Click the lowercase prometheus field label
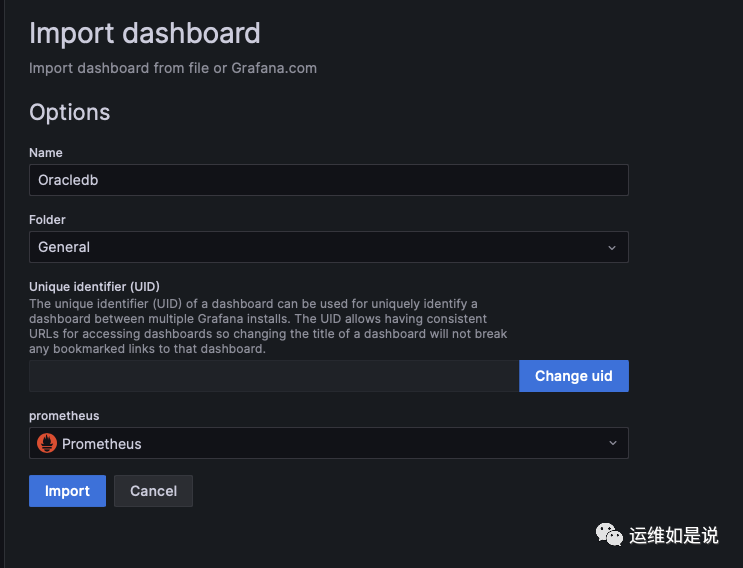Screen dimensions: 743x568 click(64, 415)
